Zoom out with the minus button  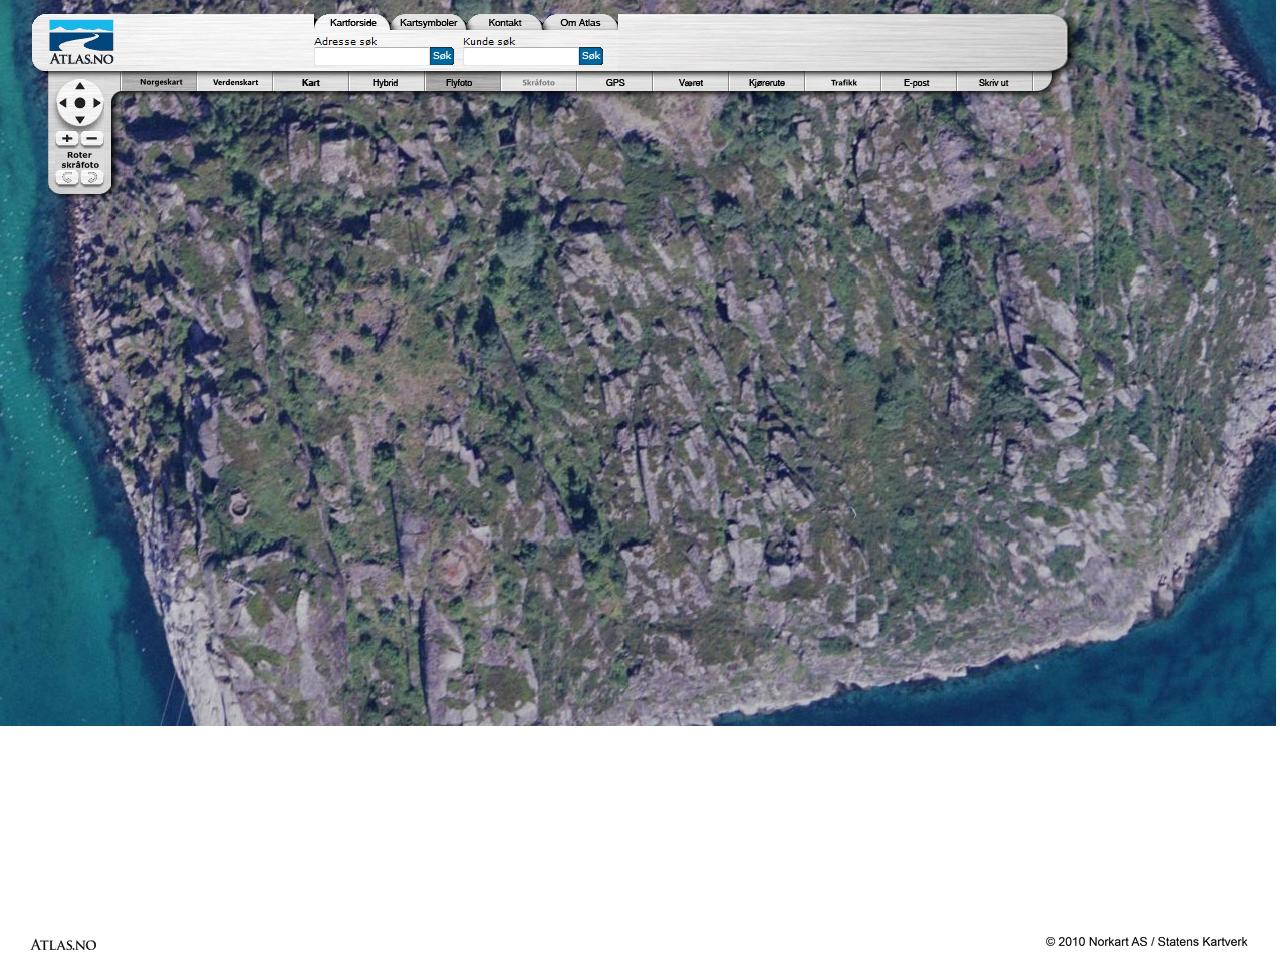(92, 138)
